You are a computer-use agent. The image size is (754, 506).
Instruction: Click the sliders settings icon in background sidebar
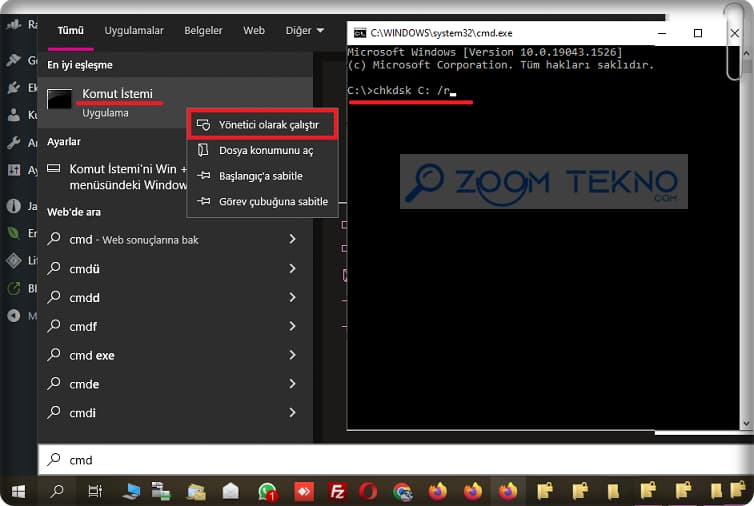[x=13, y=170]
